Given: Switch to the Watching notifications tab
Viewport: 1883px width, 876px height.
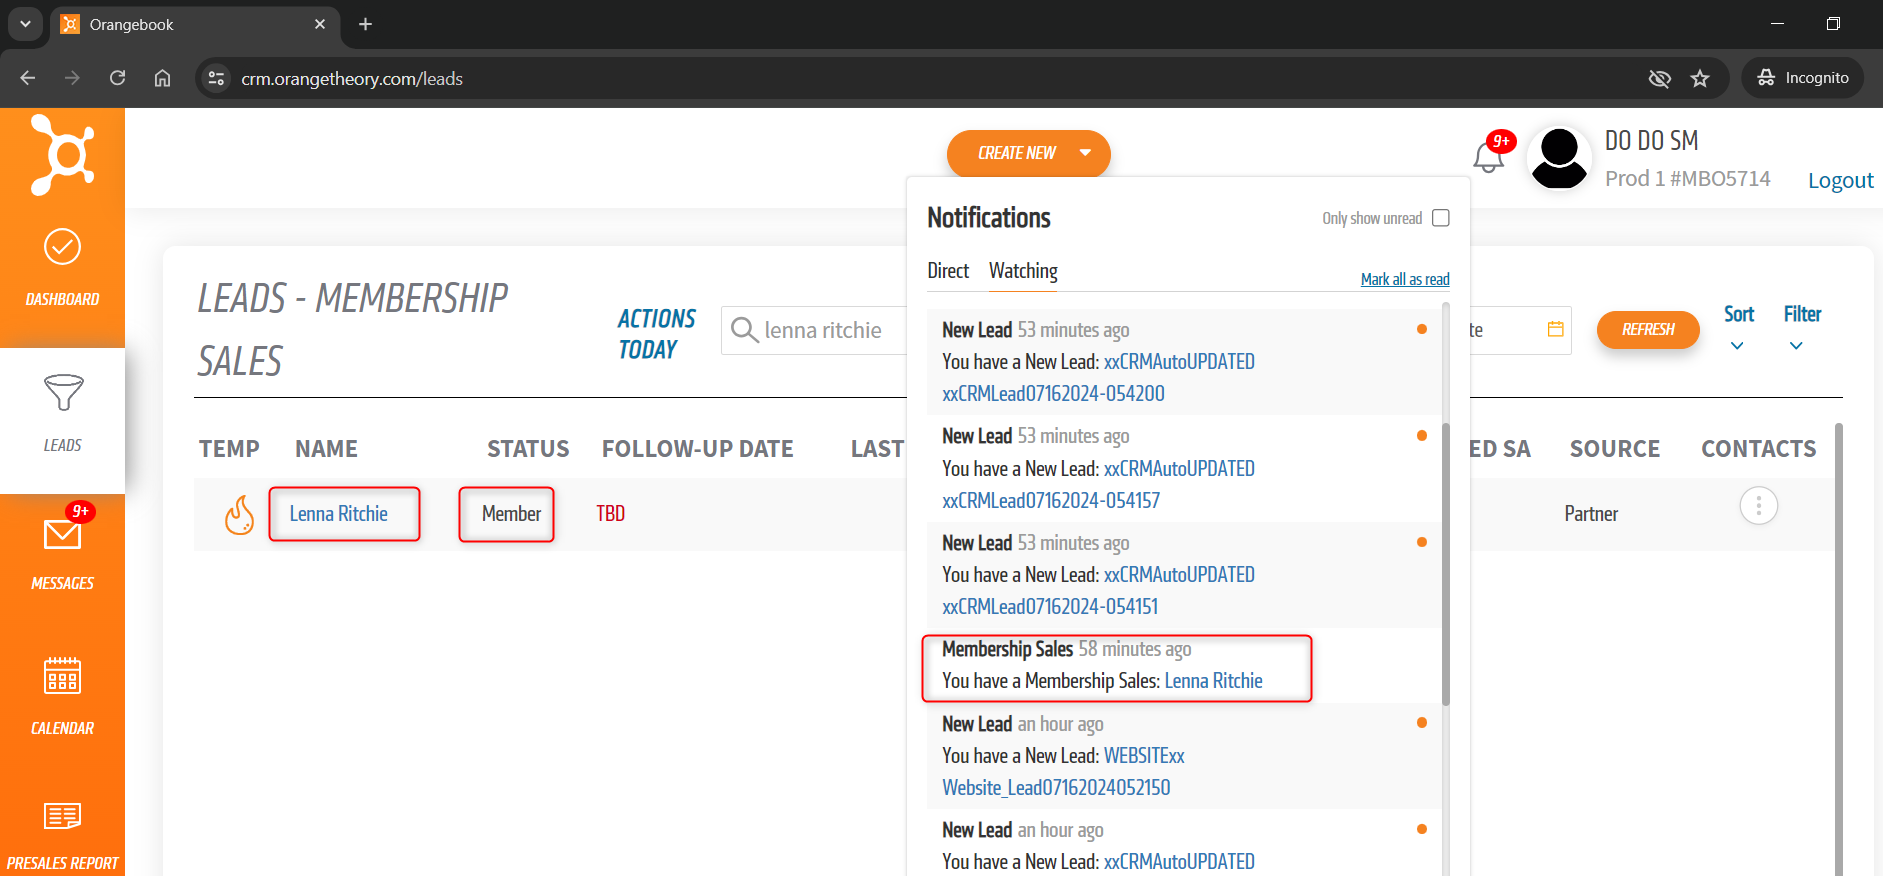Looking at the screenshot, I should click(x=1023, y=271).
